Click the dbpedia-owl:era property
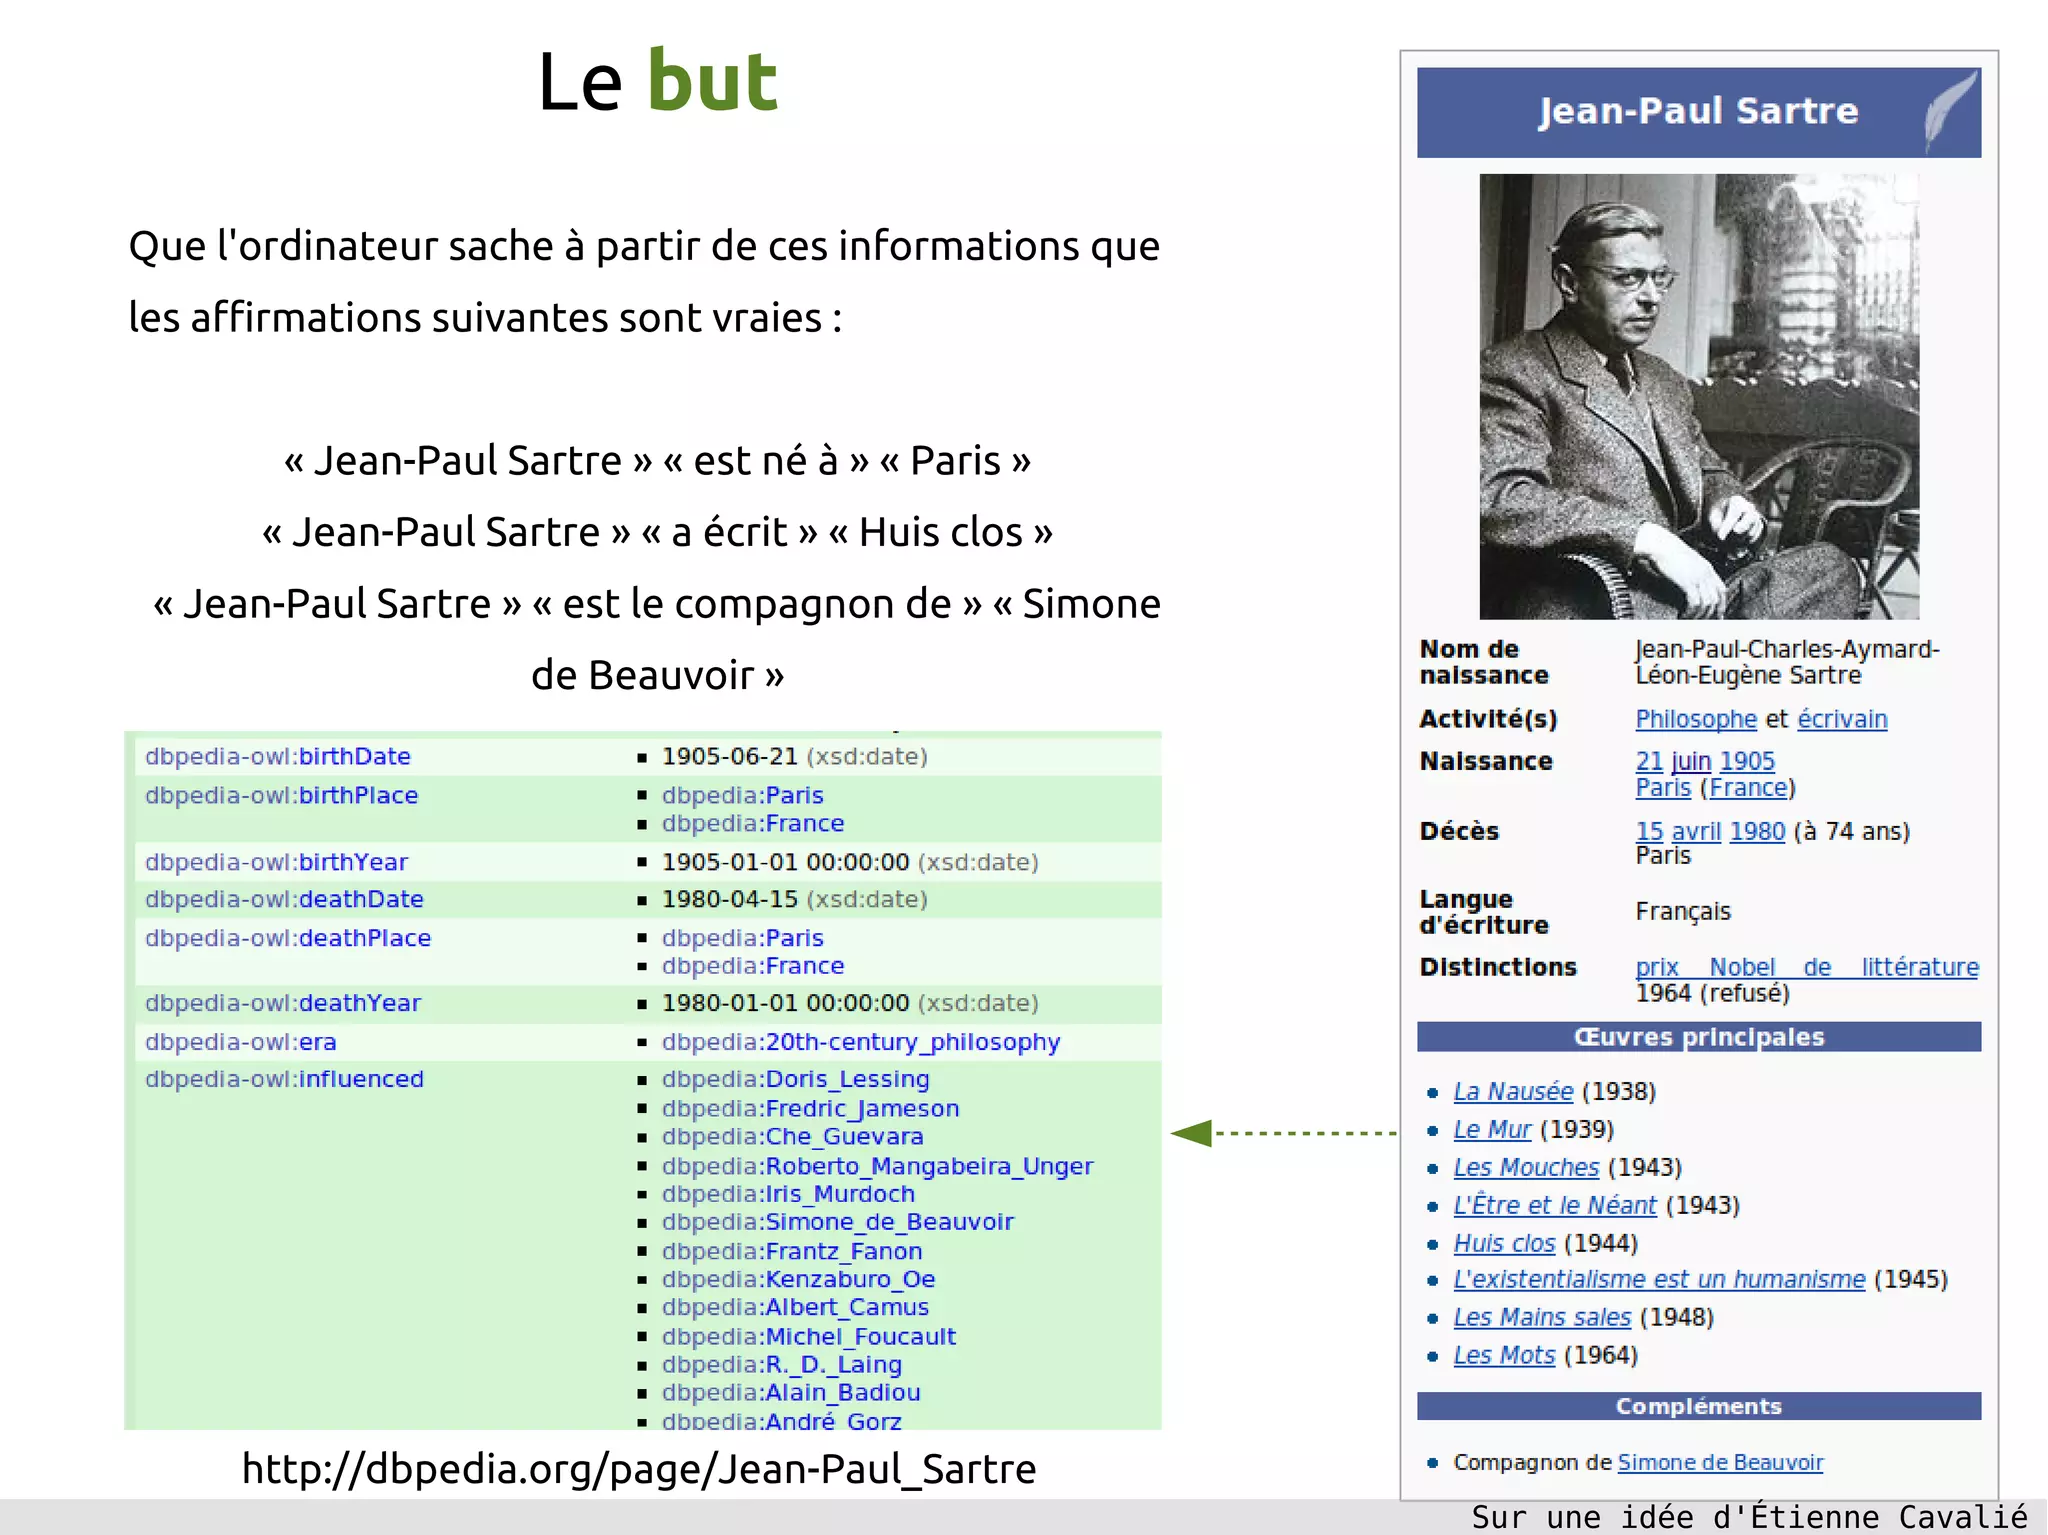Screen dimensions: 2048x1535 pyautogui.click(x=240, y=1042)
